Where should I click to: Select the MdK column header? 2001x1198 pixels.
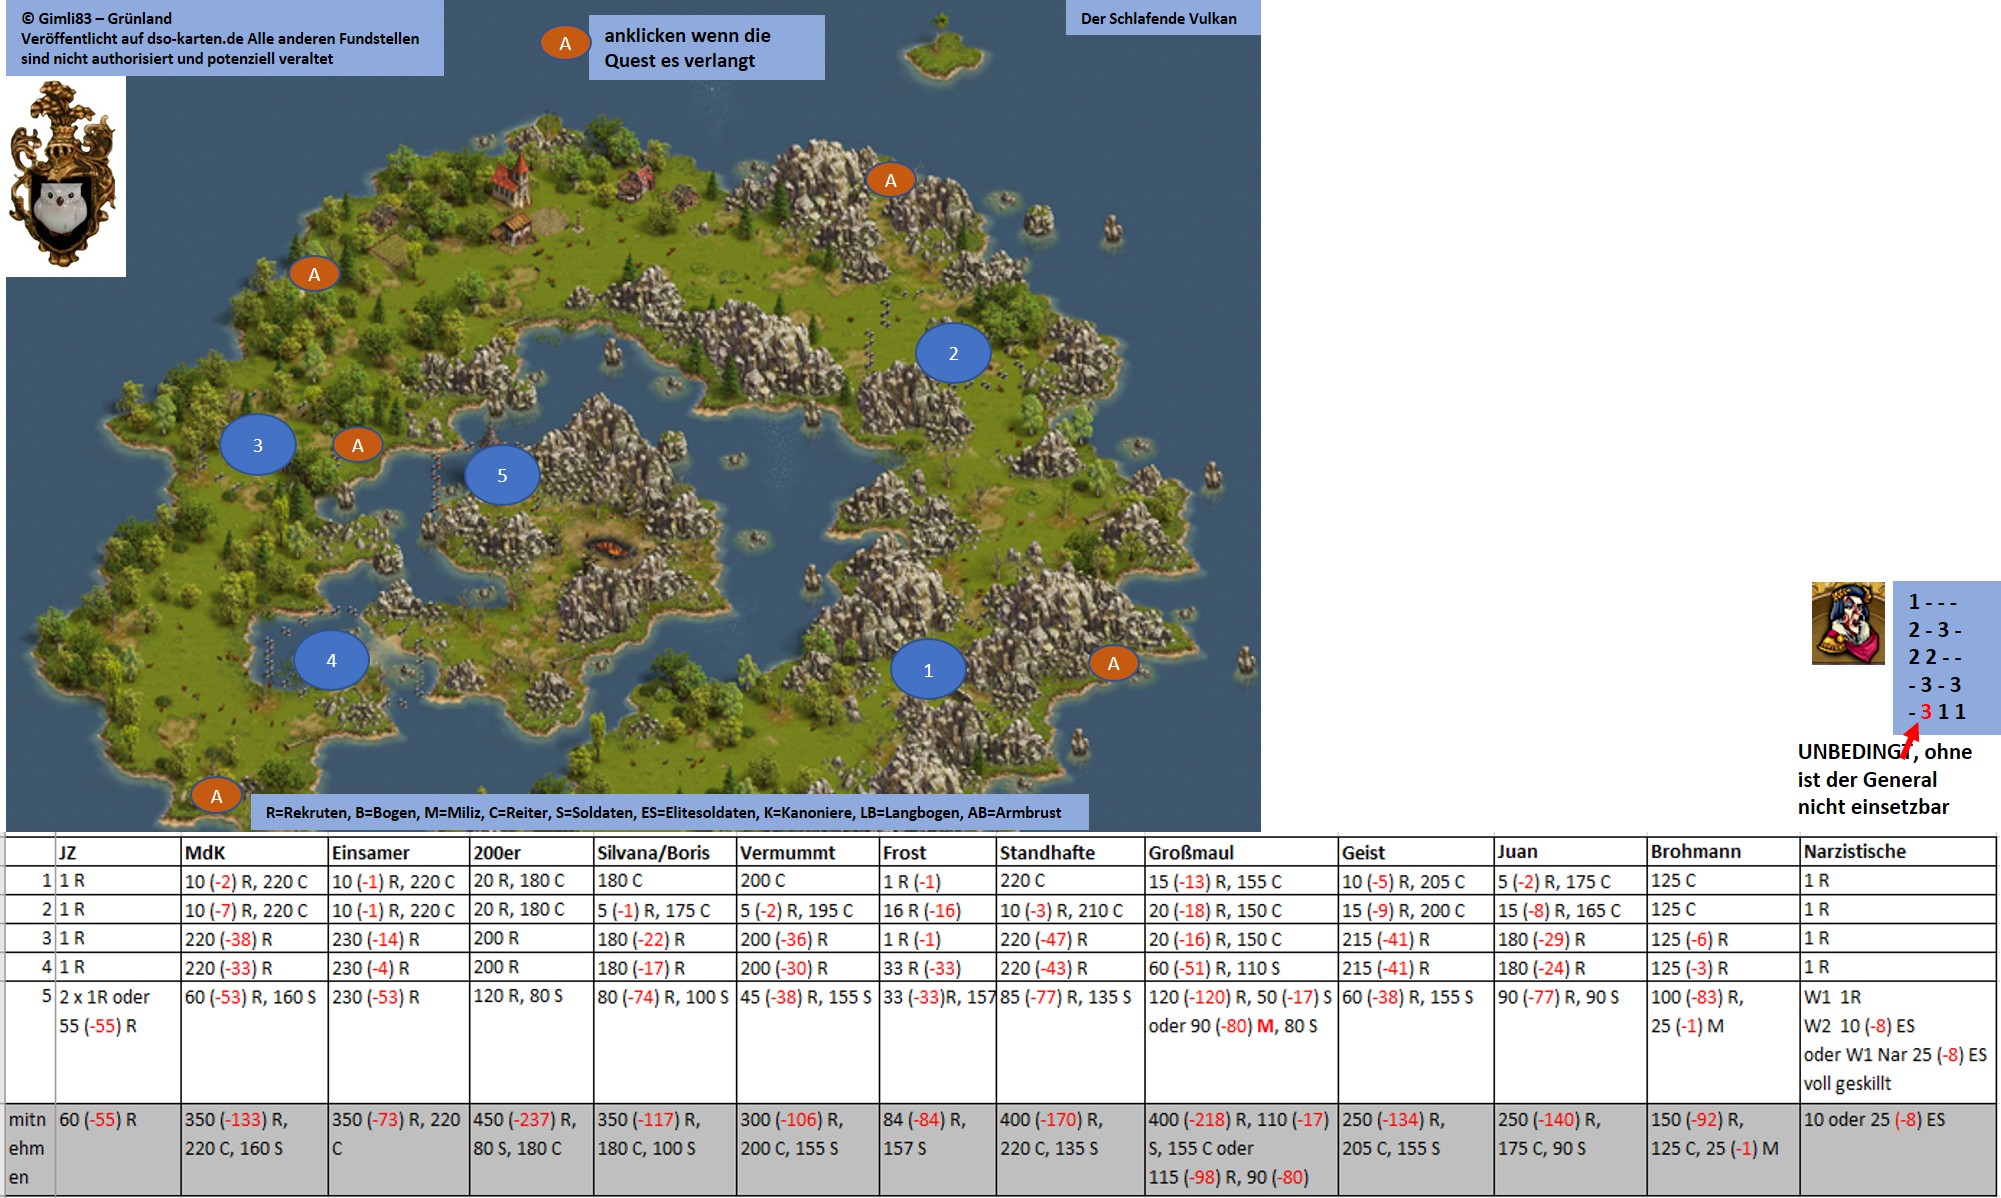205,852
